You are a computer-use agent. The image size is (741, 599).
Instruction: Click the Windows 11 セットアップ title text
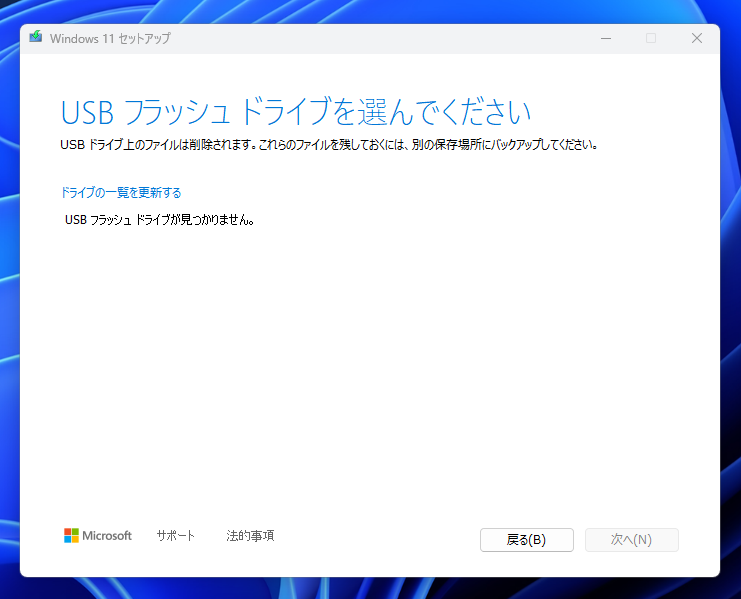click(x=110, y=38)
